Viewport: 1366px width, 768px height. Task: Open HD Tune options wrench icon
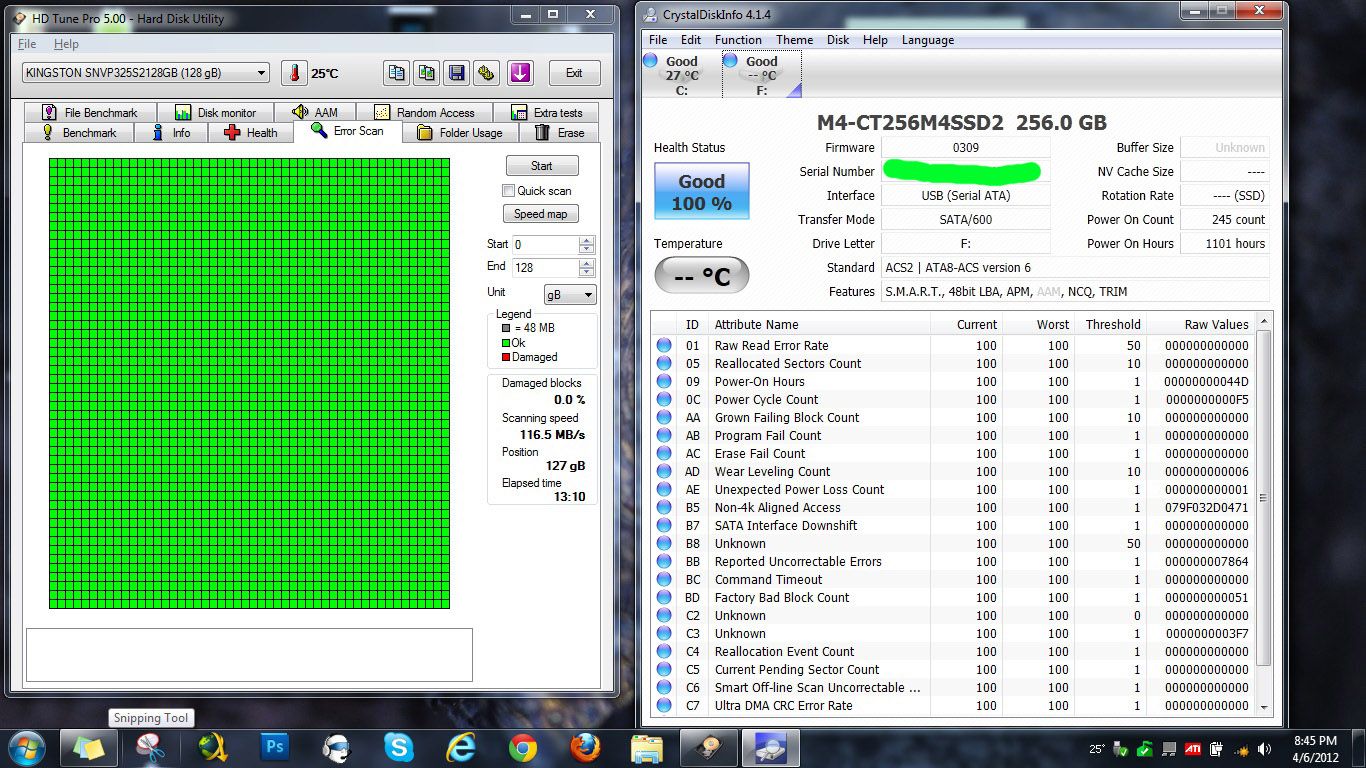click(x=487, y=73)
